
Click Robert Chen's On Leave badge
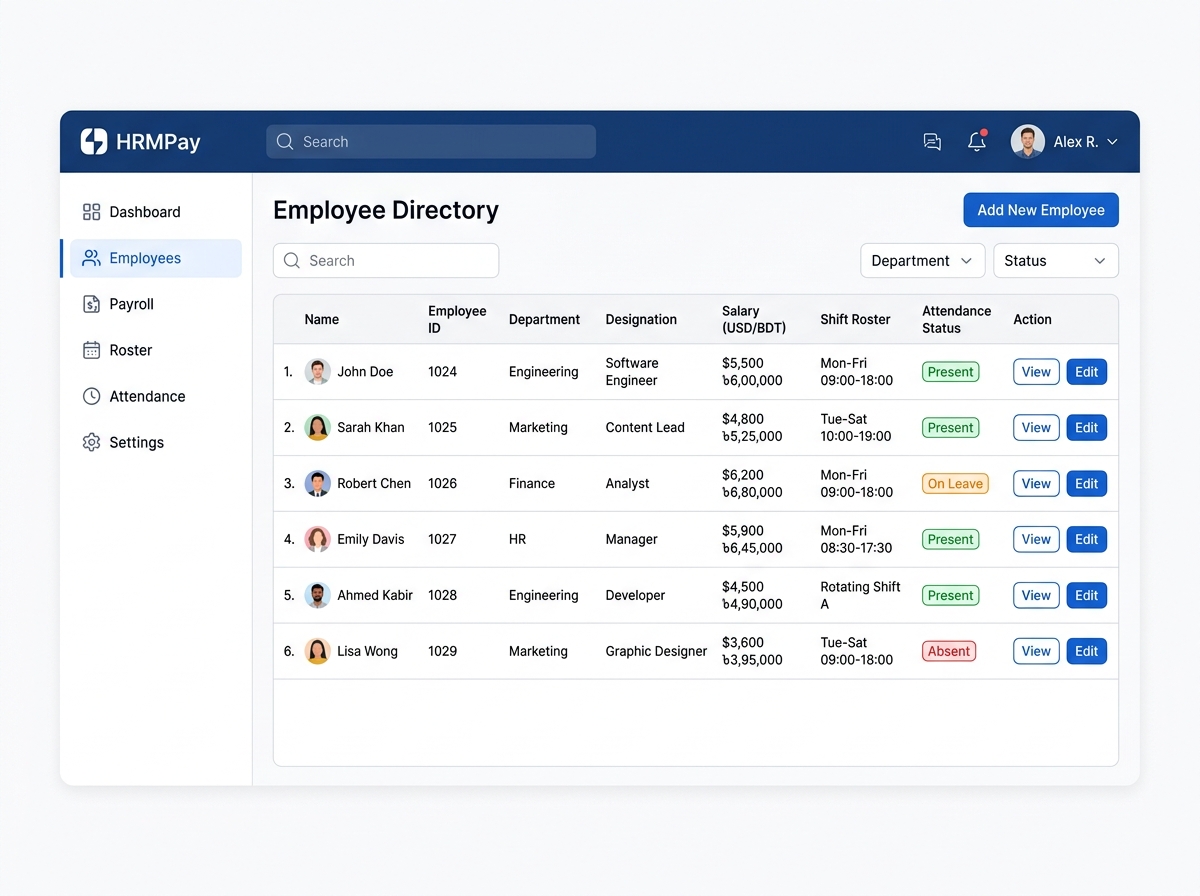coord(955,484)
